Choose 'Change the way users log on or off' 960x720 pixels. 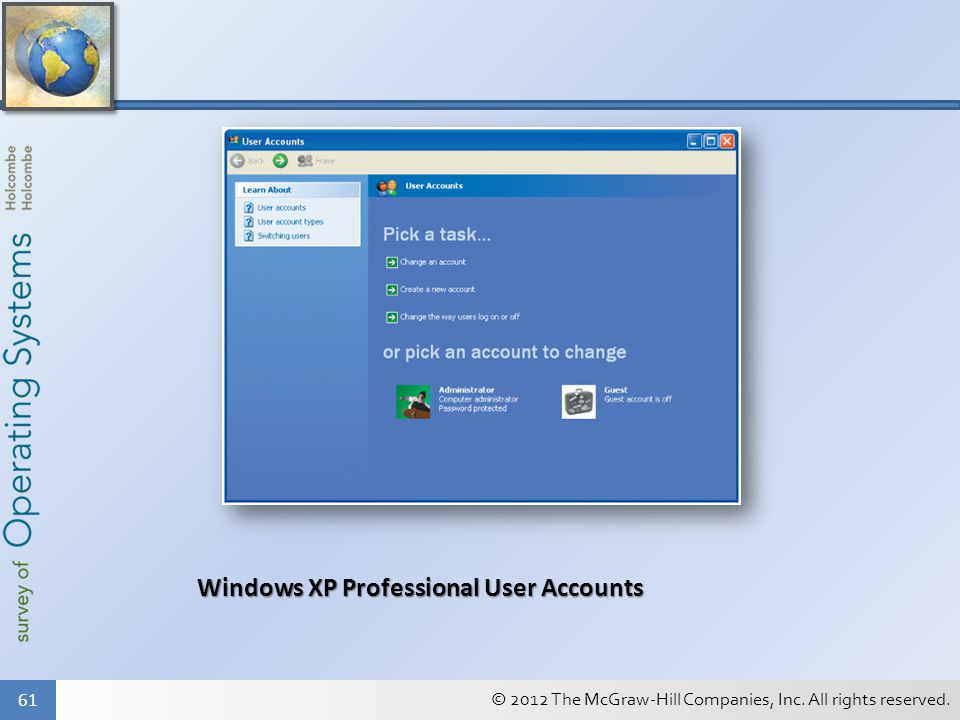459,317
